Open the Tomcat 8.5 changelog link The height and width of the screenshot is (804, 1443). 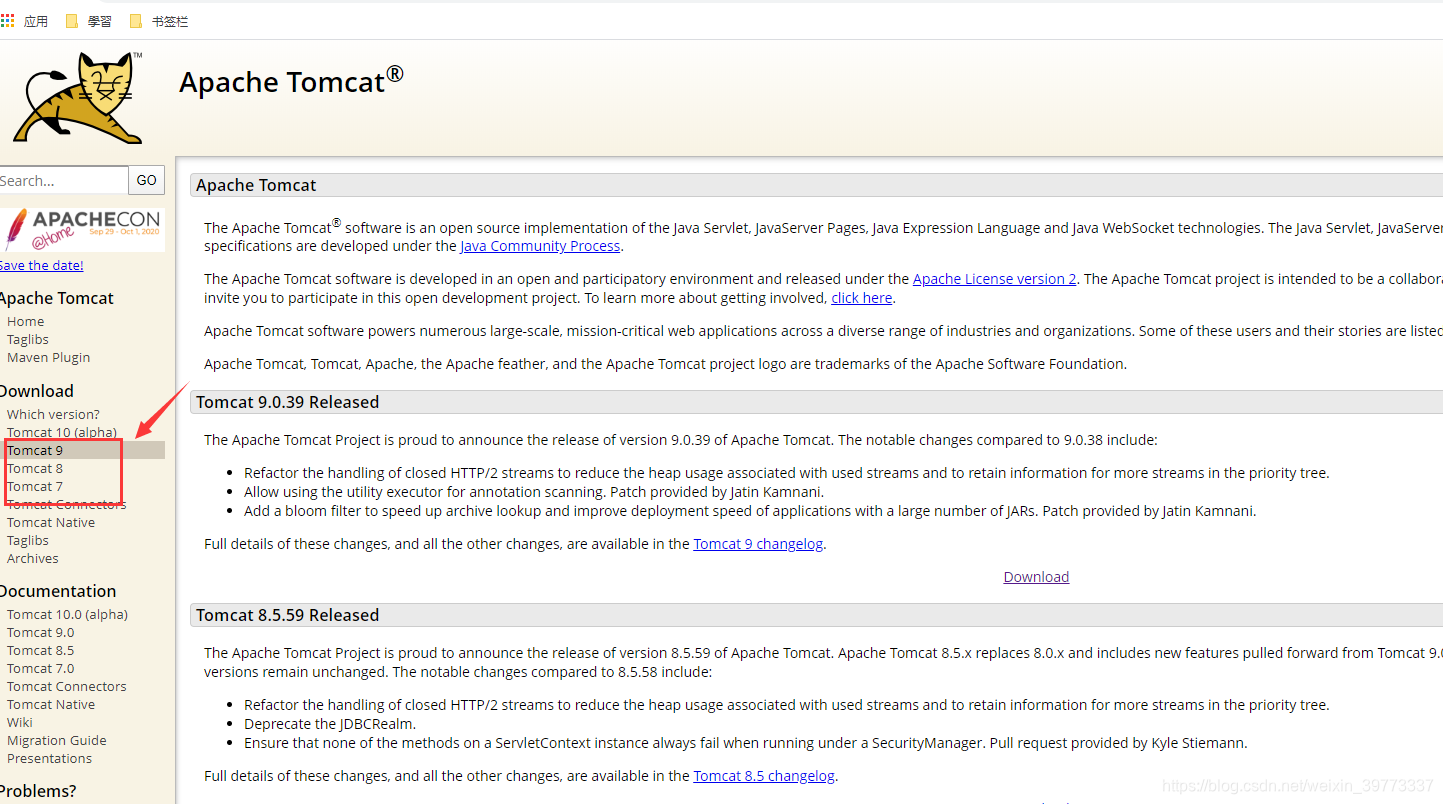pyautogui.click(x=764, y=776)
